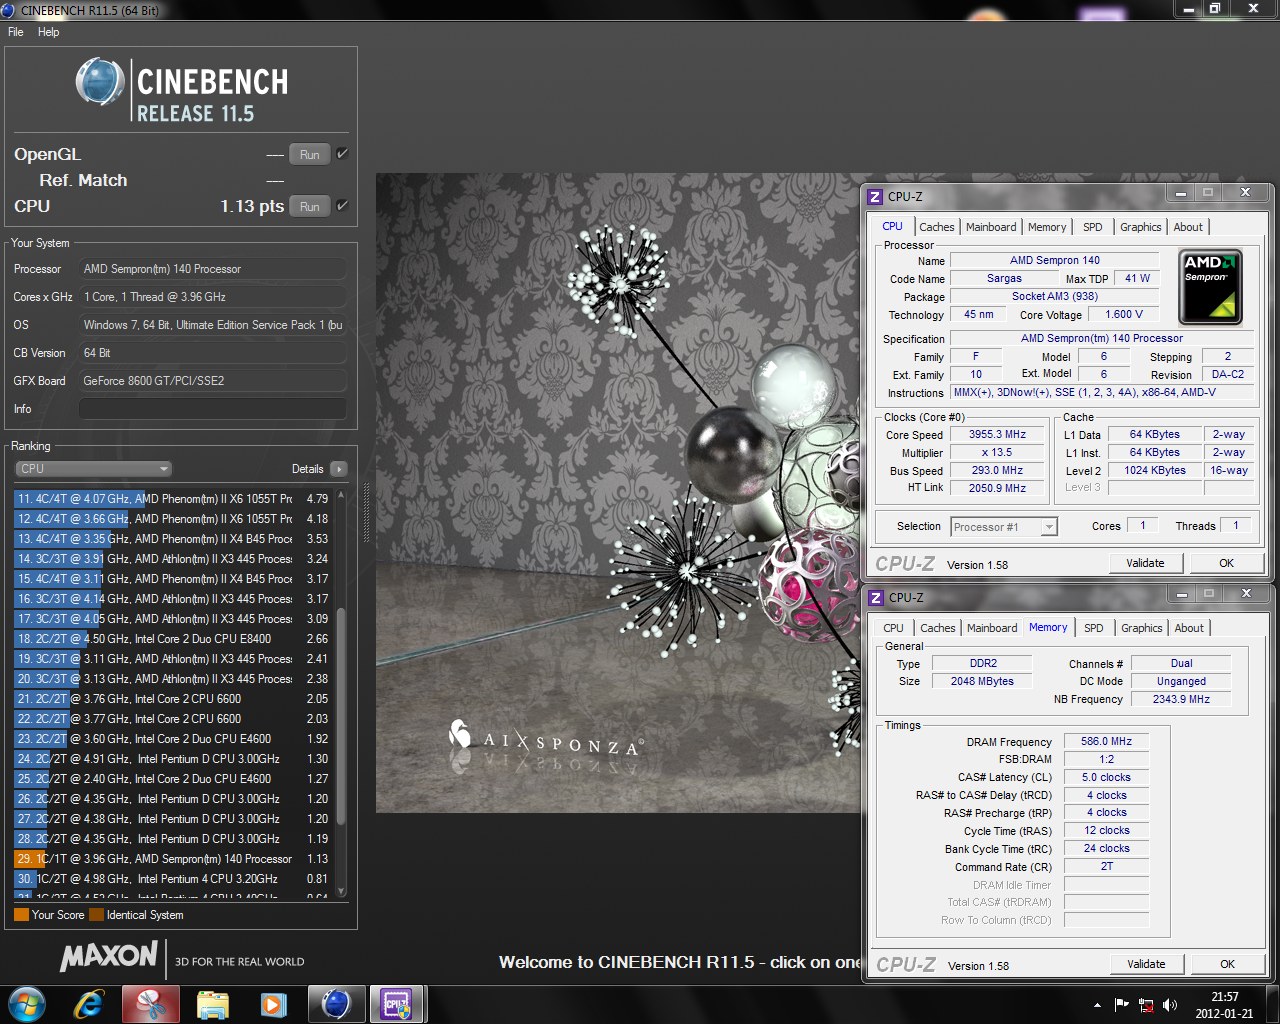This screenshot has height=1024, width=1280.
Task: Toggle the OpenGL test checkbox
Action: [x=342, y=154]
